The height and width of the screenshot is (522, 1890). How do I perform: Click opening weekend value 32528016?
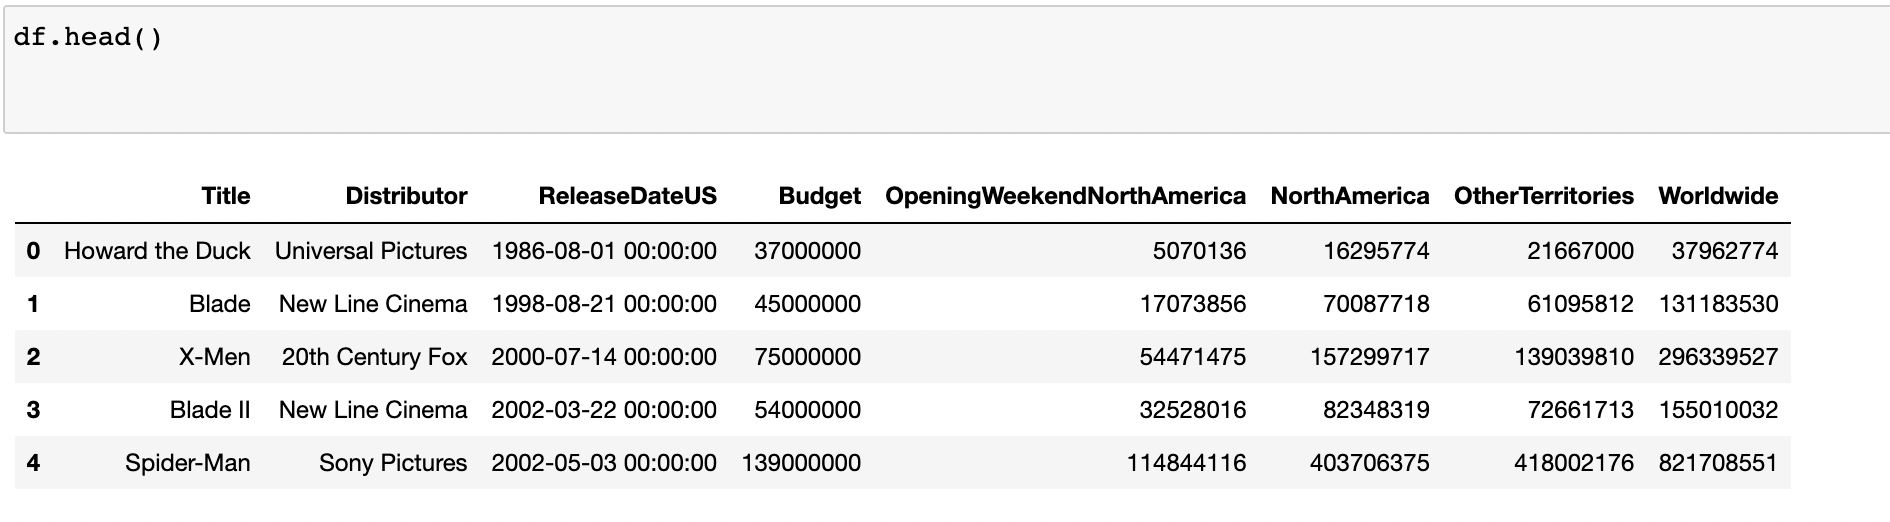[1193, 410]
